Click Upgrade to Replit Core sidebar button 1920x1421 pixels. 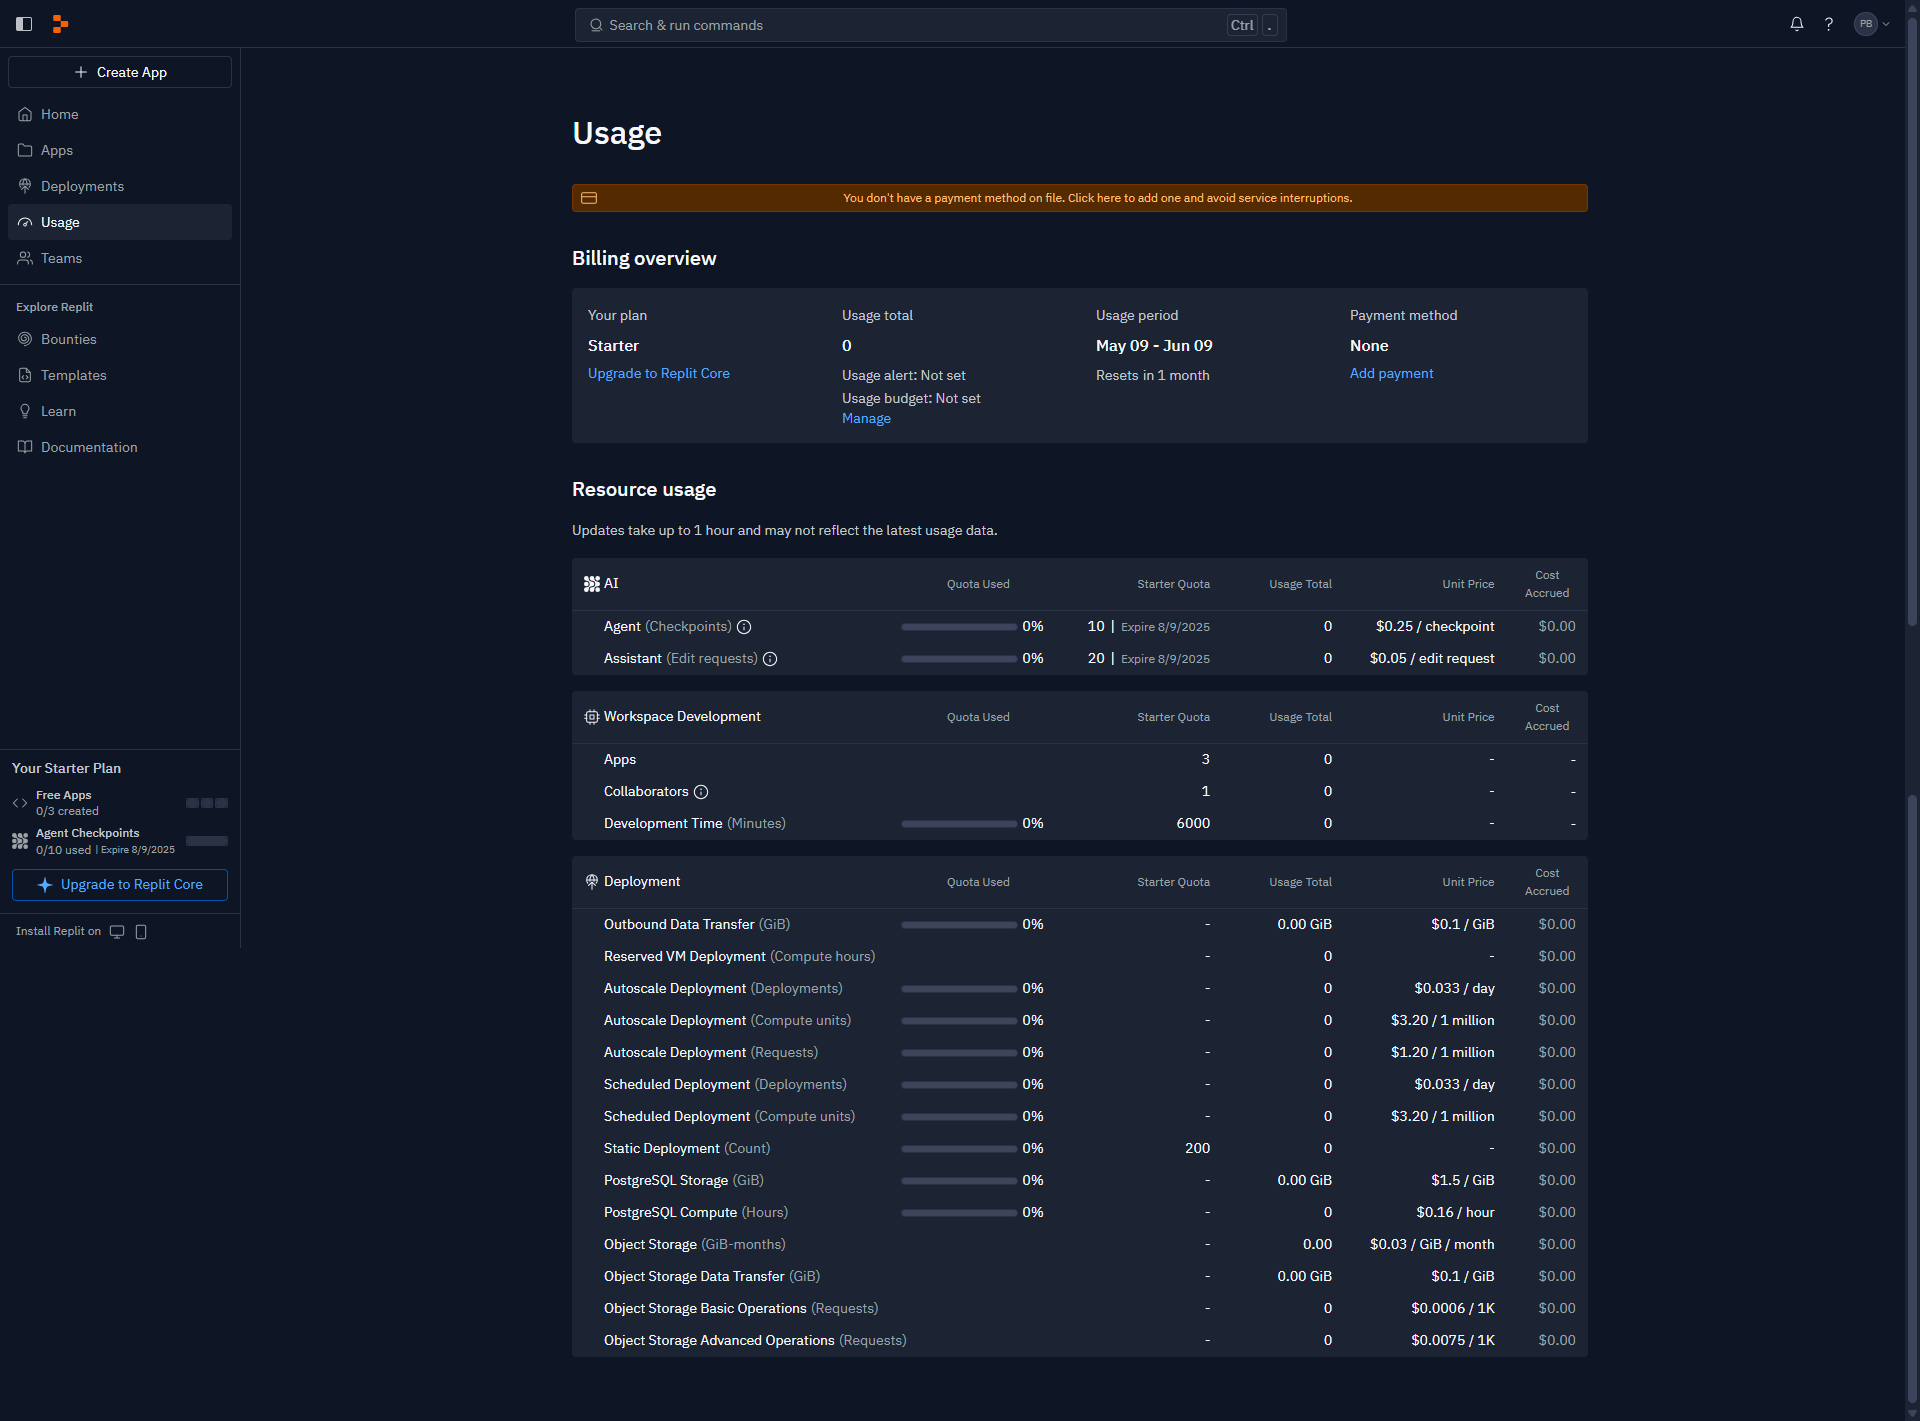[120, 885]
